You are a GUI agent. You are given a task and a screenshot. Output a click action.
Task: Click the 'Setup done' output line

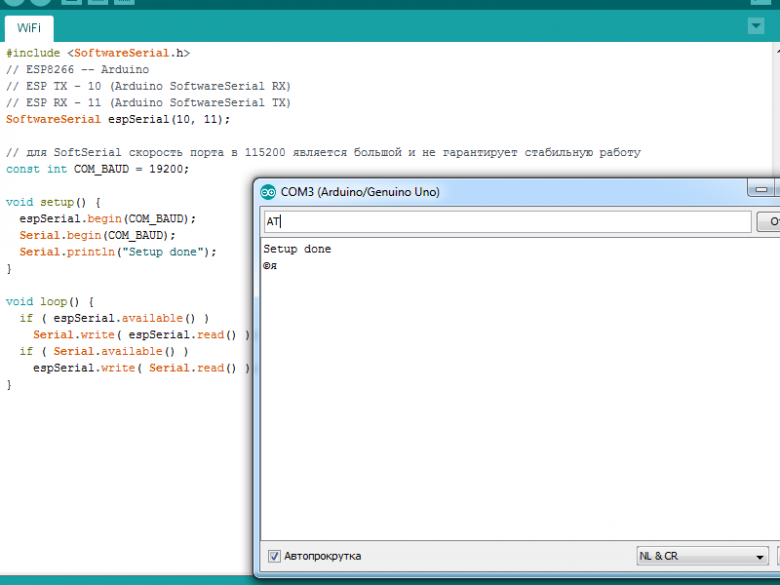pos(297,249)
